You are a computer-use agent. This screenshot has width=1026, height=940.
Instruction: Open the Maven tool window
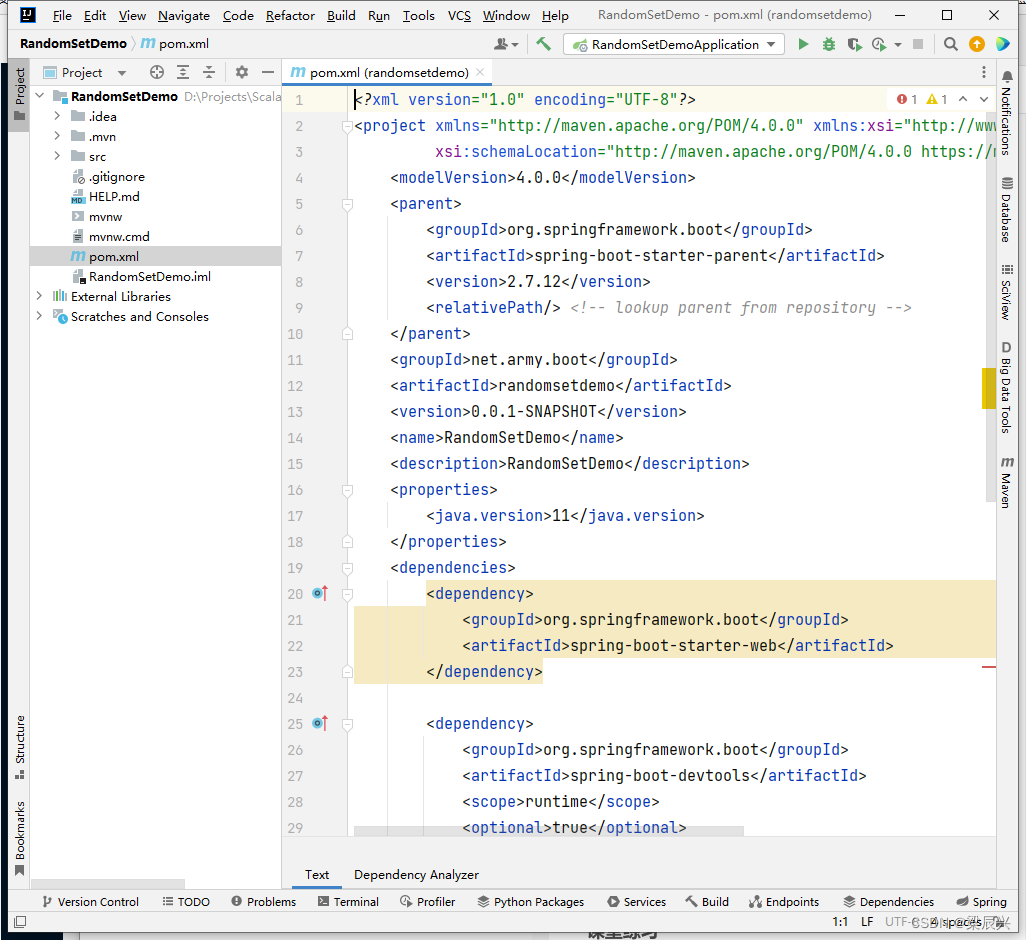pos(1006,482)
